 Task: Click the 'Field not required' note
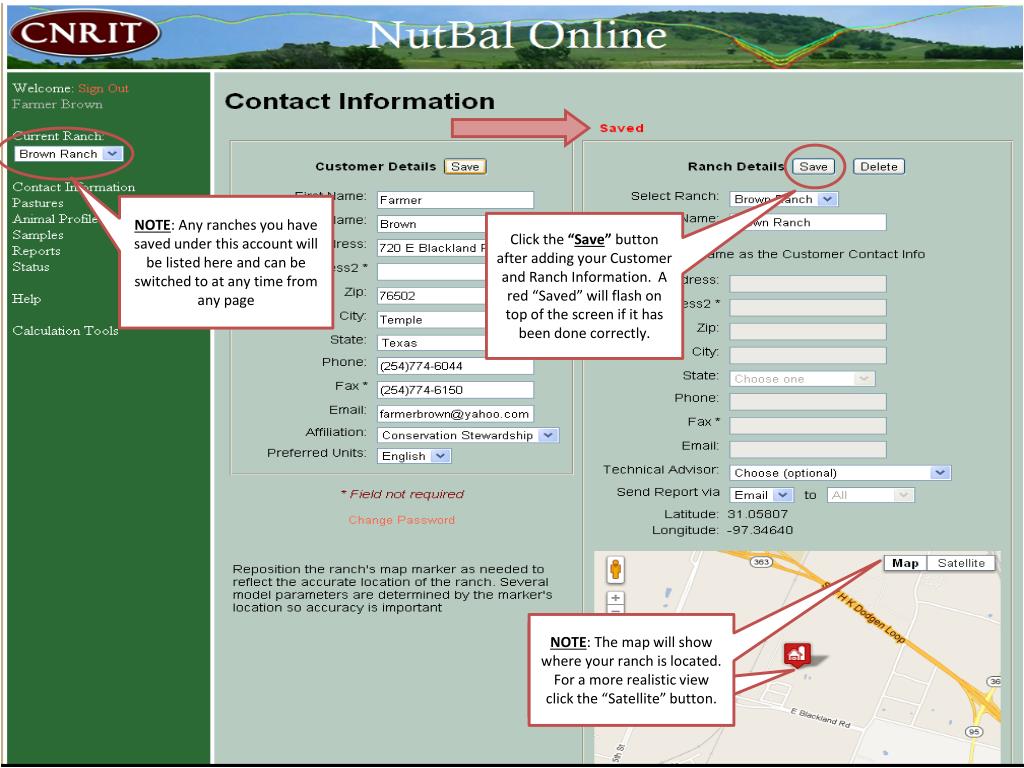tap(402, 494)
